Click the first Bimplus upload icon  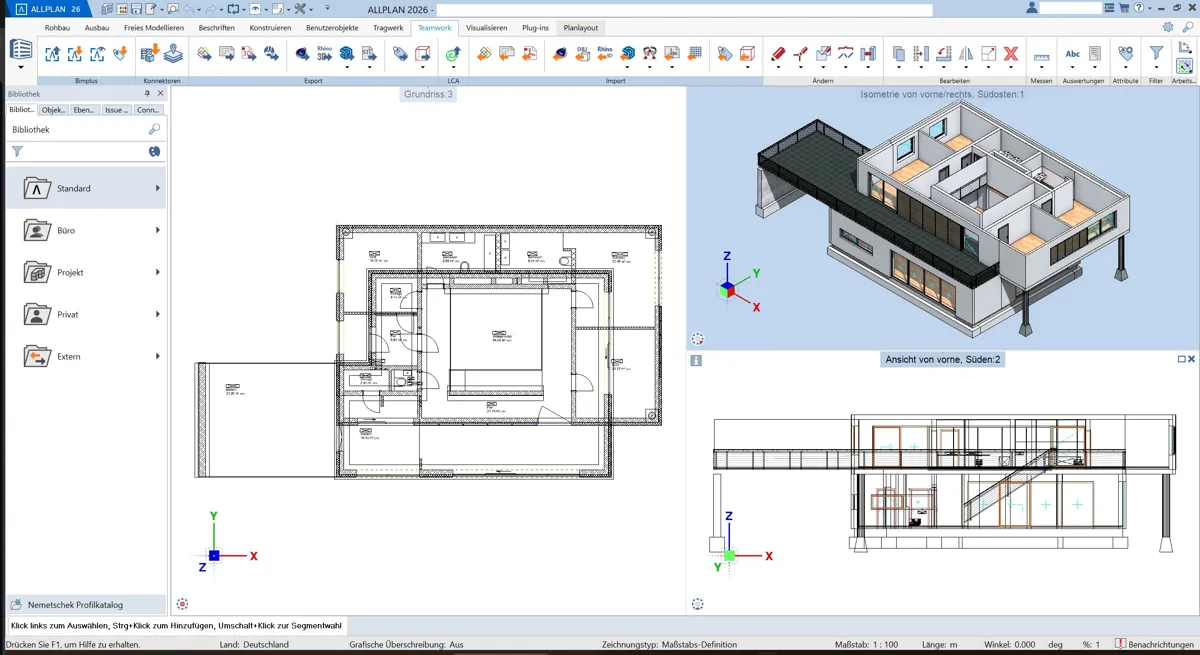[x=52, y=53]
